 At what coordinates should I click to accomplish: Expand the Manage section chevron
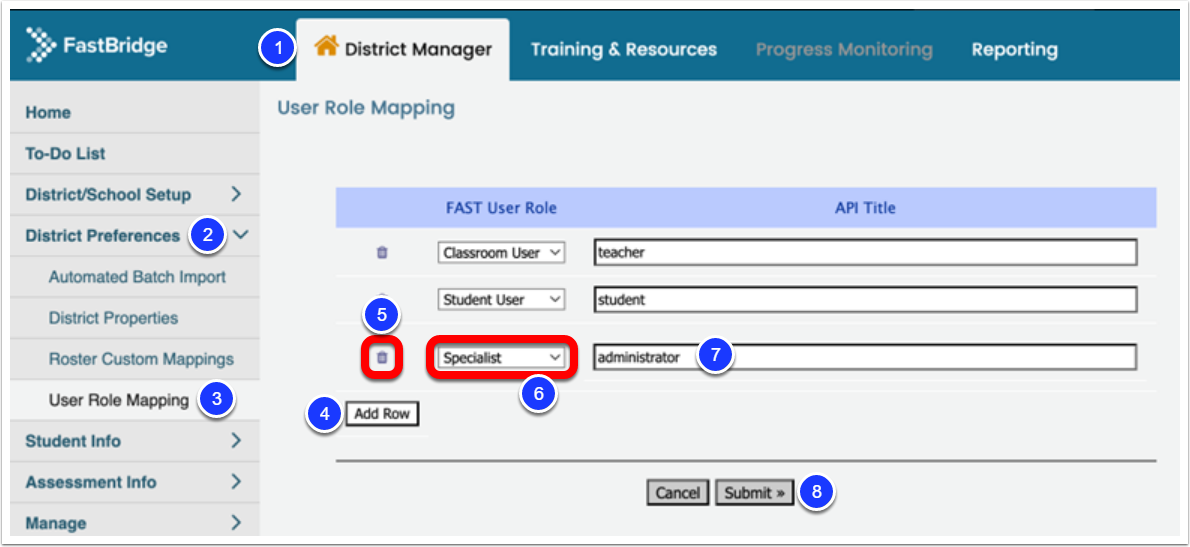point(236,523)
